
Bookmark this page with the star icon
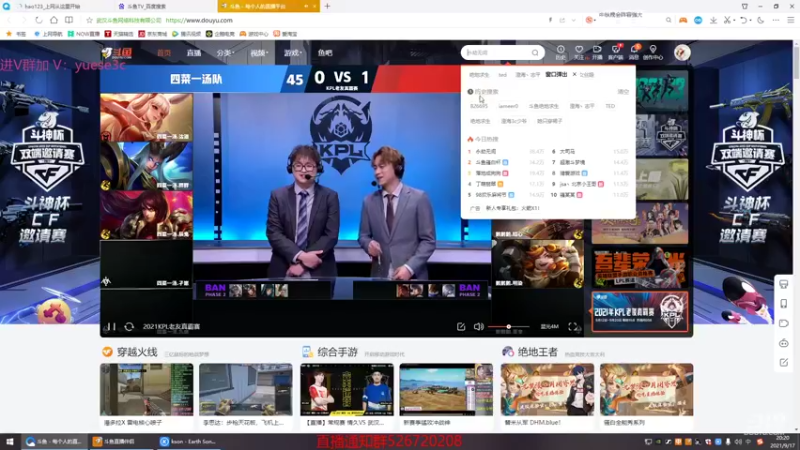click(89, 20)
